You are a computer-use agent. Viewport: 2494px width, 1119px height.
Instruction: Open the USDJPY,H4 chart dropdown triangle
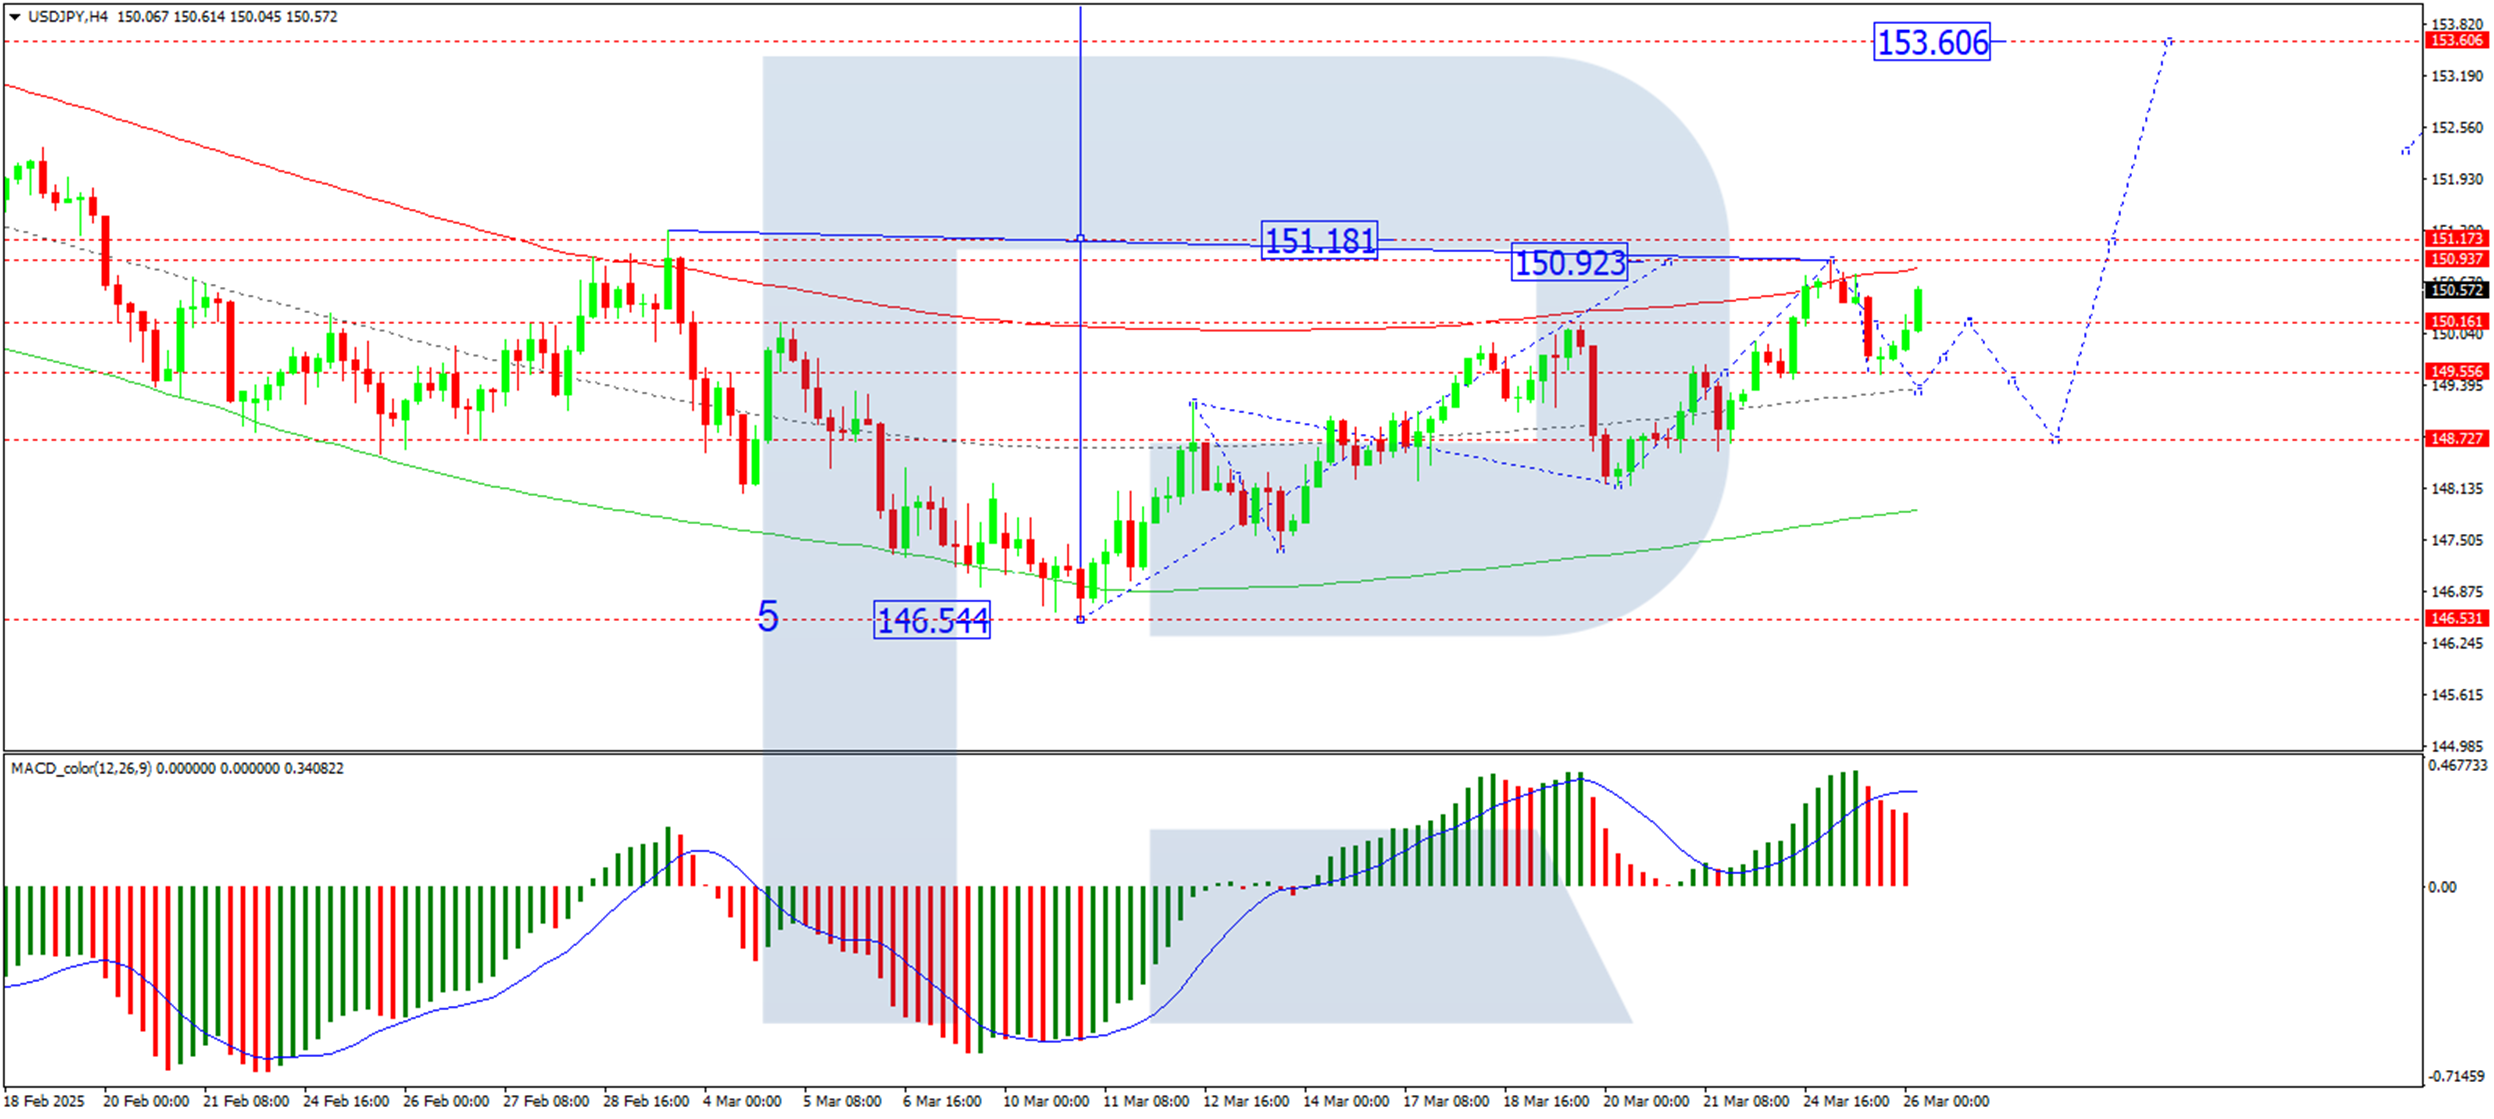[x=15, y=17]
